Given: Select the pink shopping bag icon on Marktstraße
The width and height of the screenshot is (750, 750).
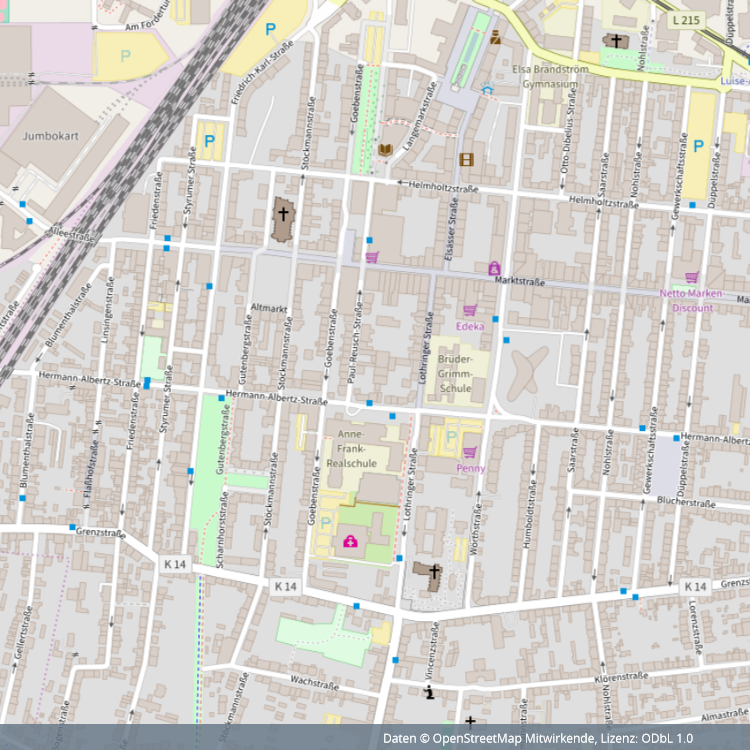Looking at the screenshot, I should click(494, 268).
